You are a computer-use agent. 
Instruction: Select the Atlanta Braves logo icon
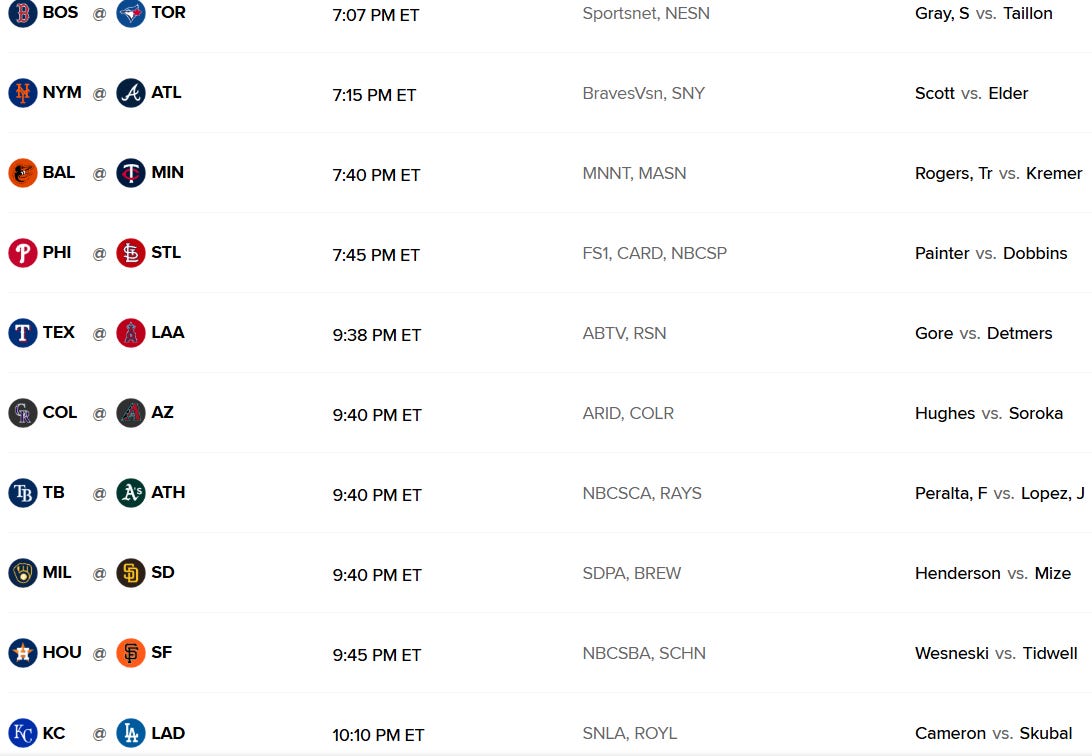coord(131,93)
